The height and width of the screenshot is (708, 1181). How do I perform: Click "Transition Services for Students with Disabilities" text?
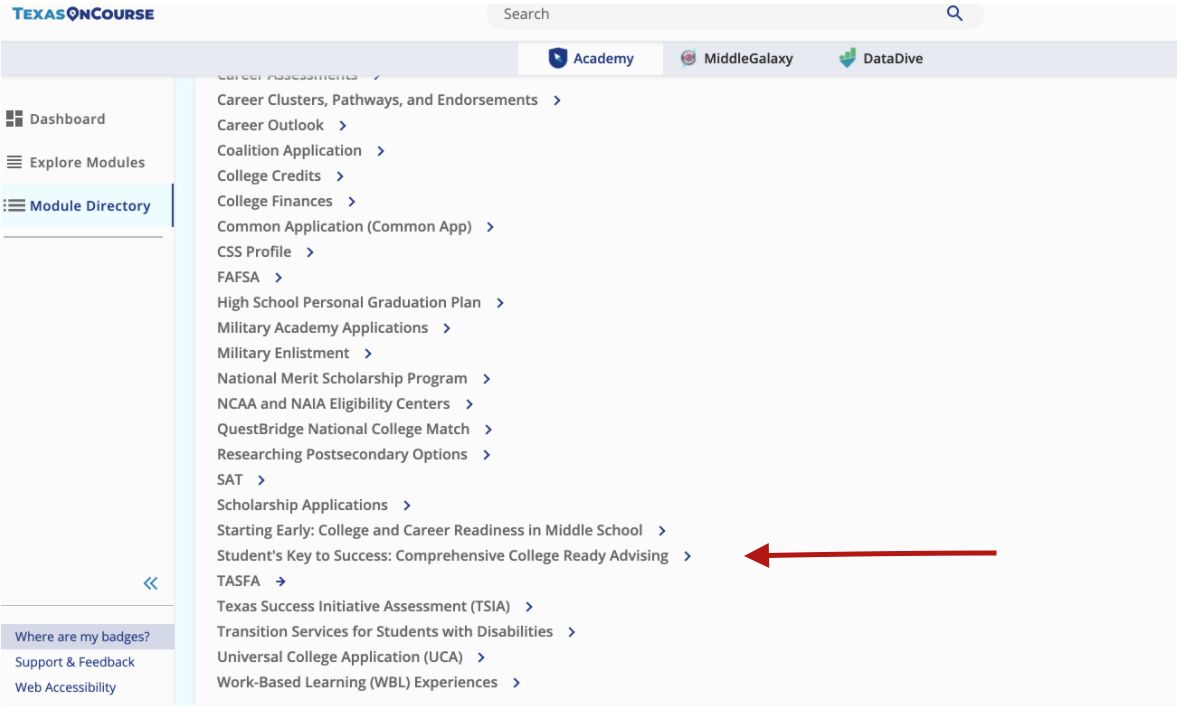pos(385,631)
